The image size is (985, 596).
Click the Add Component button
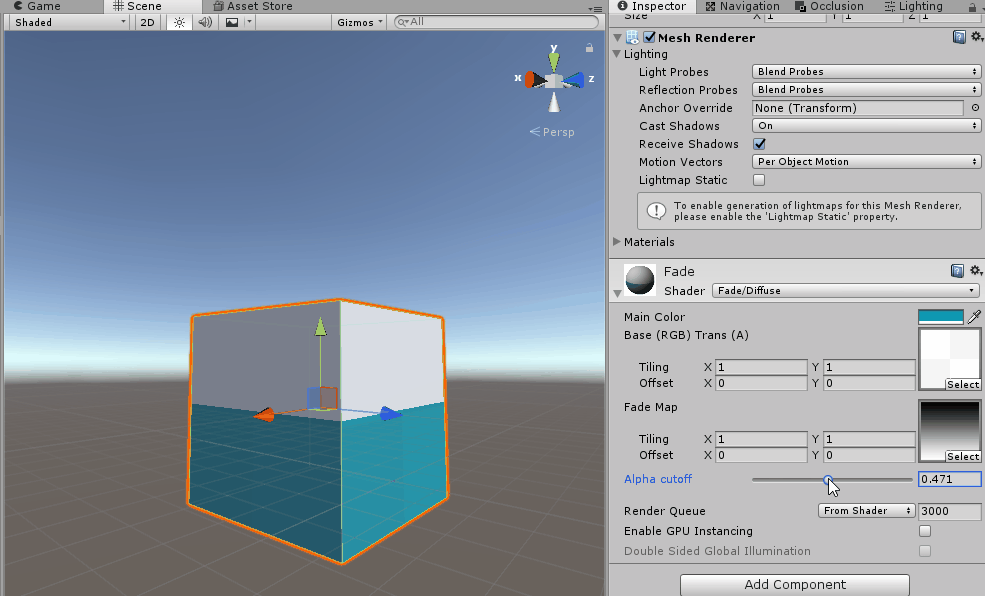point(794,584)
